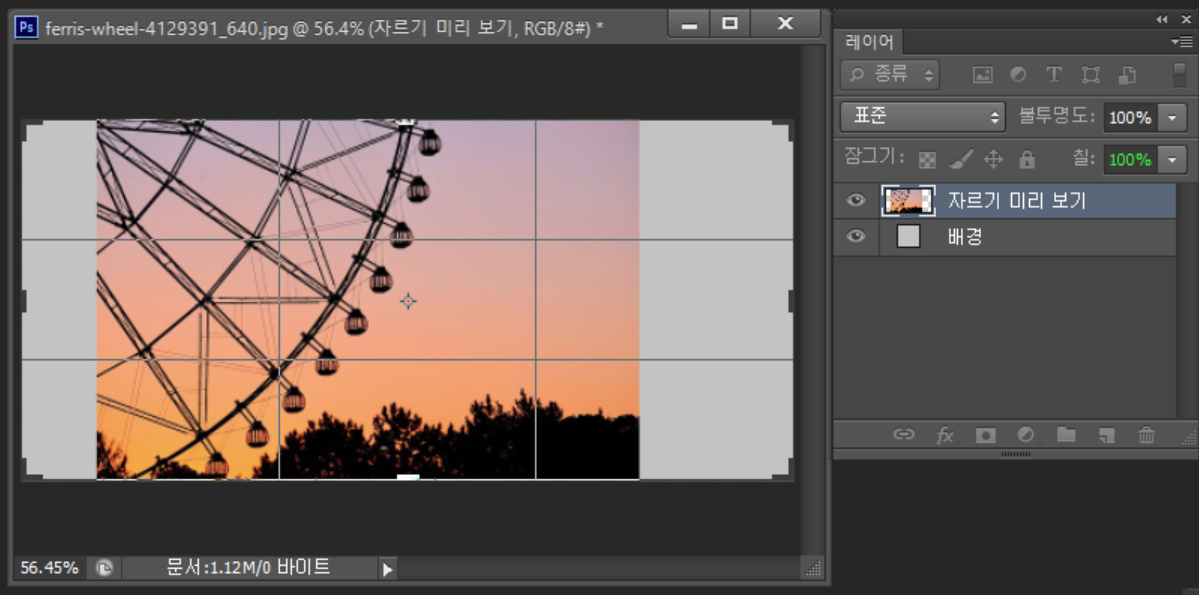1199x595 pixels.
Task: Click the layers panel bottom grip bar
Action: coord(1015,454)
